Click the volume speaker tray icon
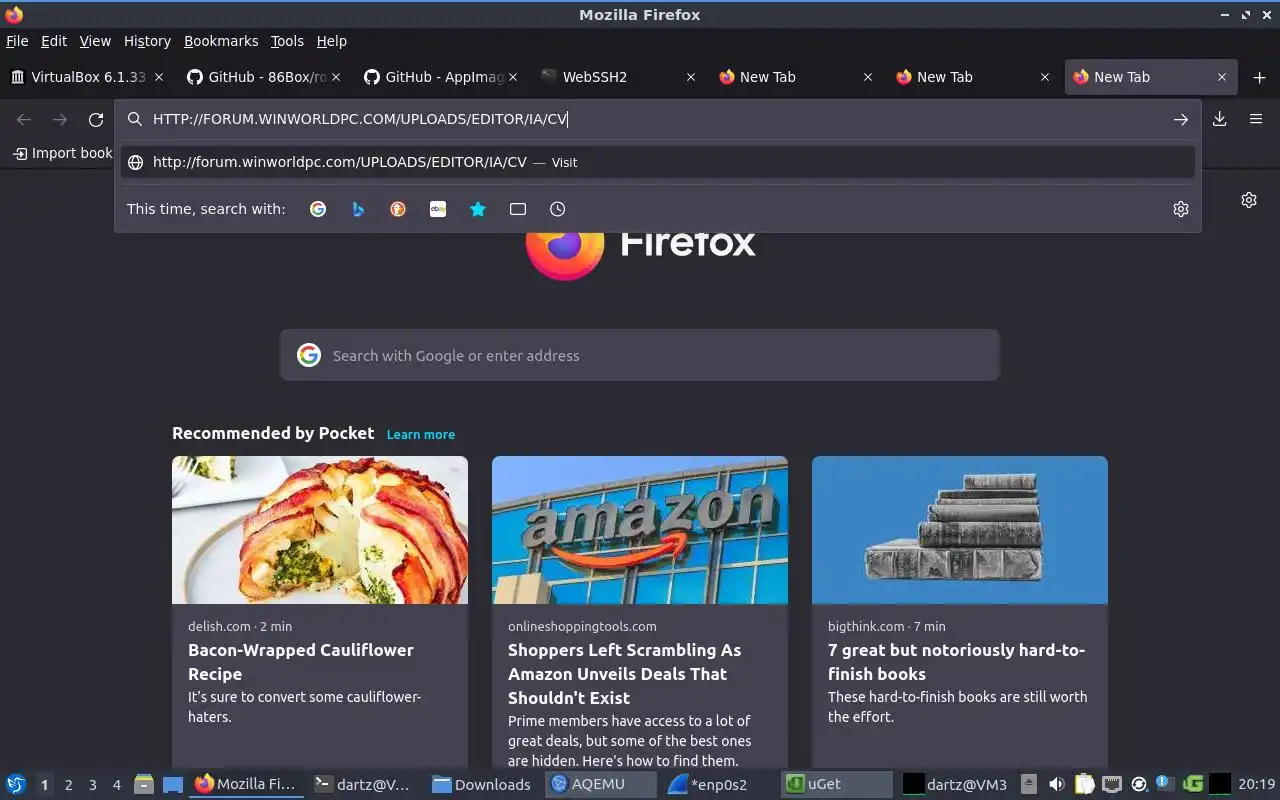Image resolution: width=1280 pixels, height=800 pixels. 1057,784
